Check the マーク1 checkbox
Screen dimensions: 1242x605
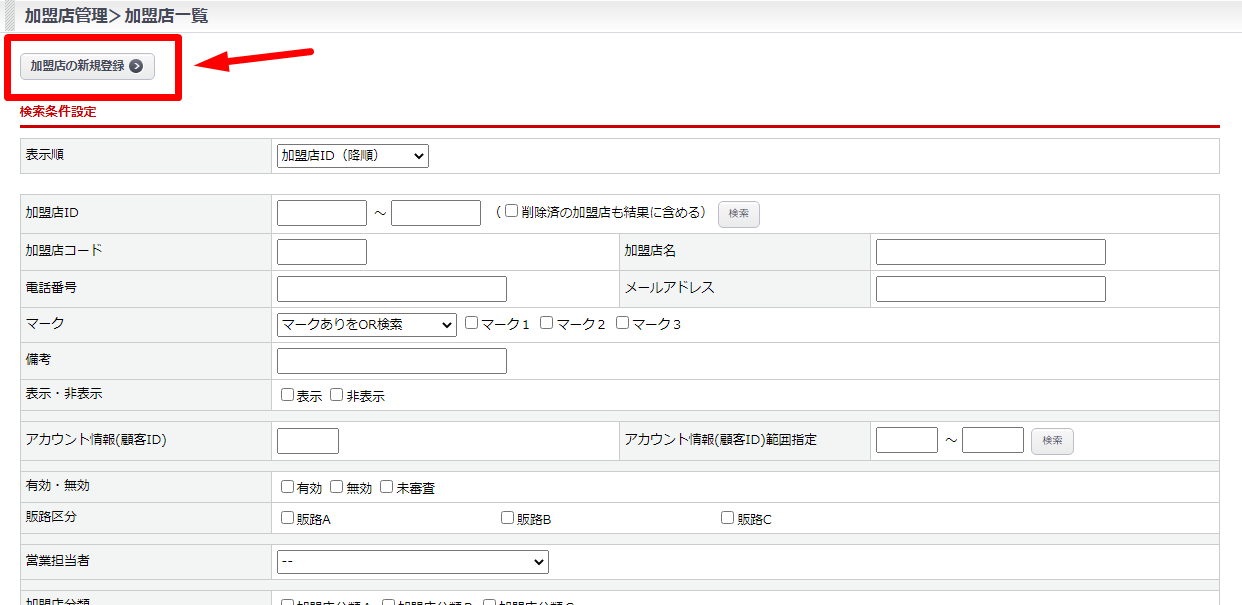point(472,323)
